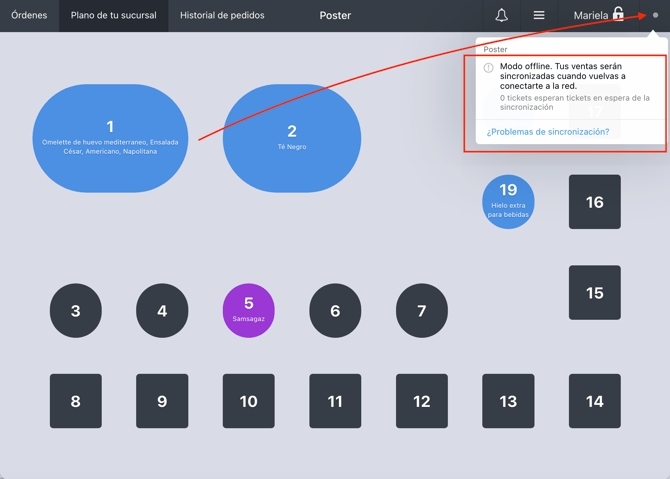Screen dimensions: 670x479
Task: Open the hamburger menu icon
Action: 539,15
